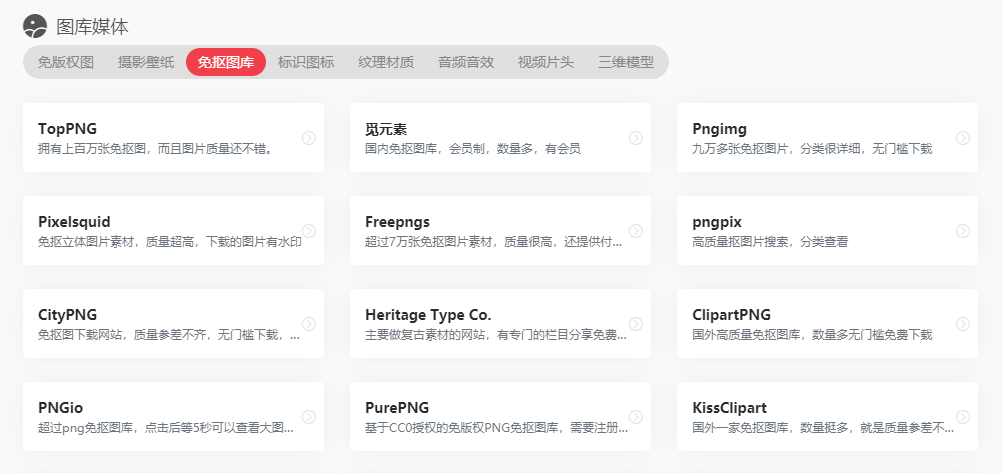Open the 音频音效 tab
The width and height of the screenshot is (1003, 473).
pyautogui.click(x=466, y=62)
